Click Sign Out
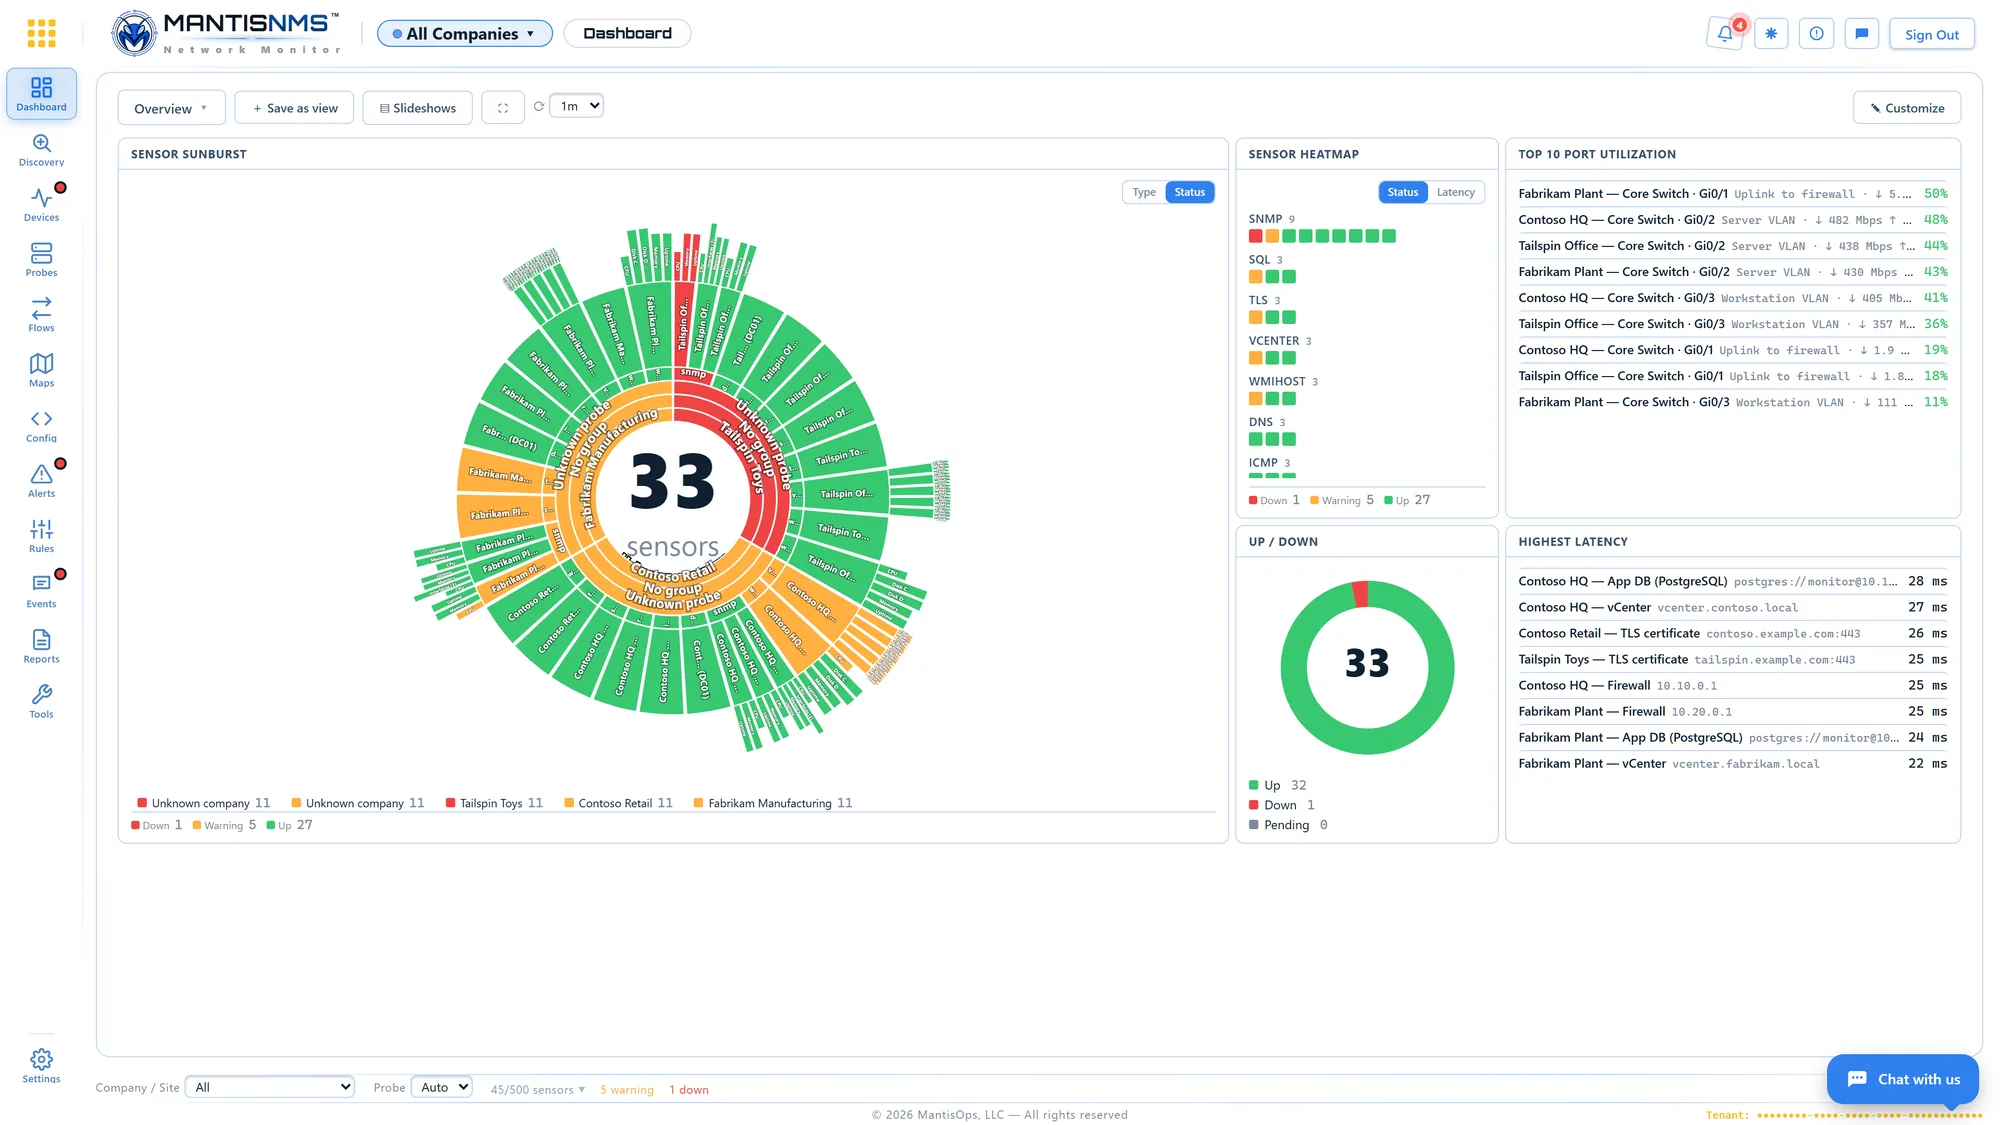The height and width of the screenshot is (1125, 2000). pos(1931,34)
